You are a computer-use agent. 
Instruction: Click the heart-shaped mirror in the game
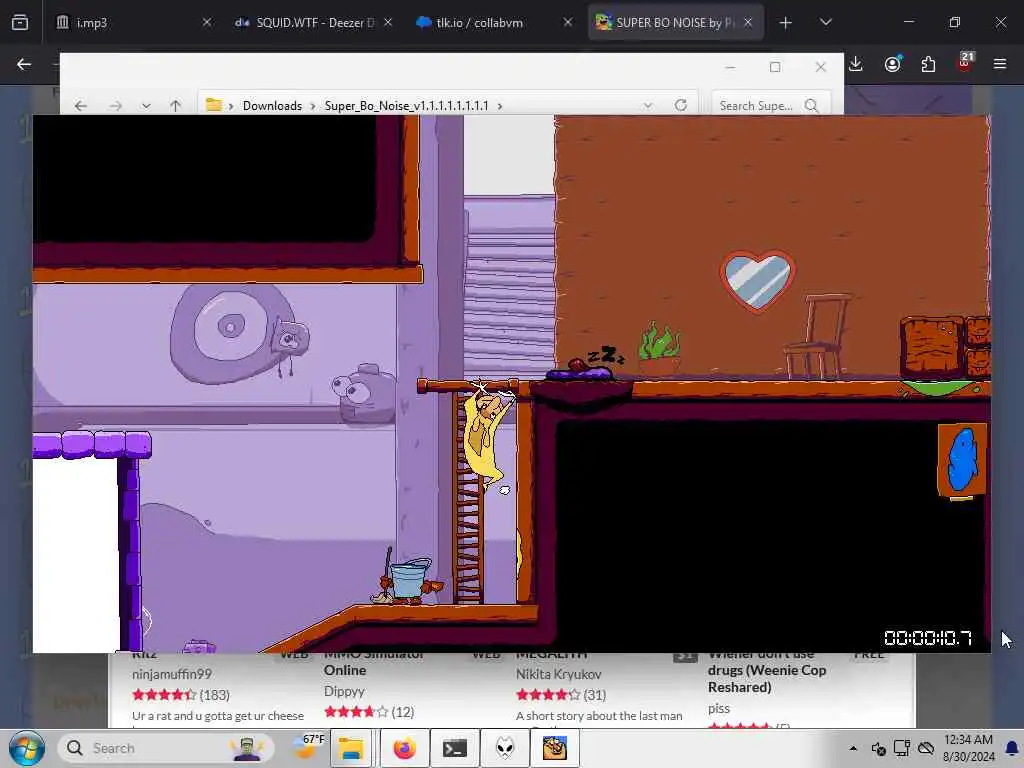758,281
